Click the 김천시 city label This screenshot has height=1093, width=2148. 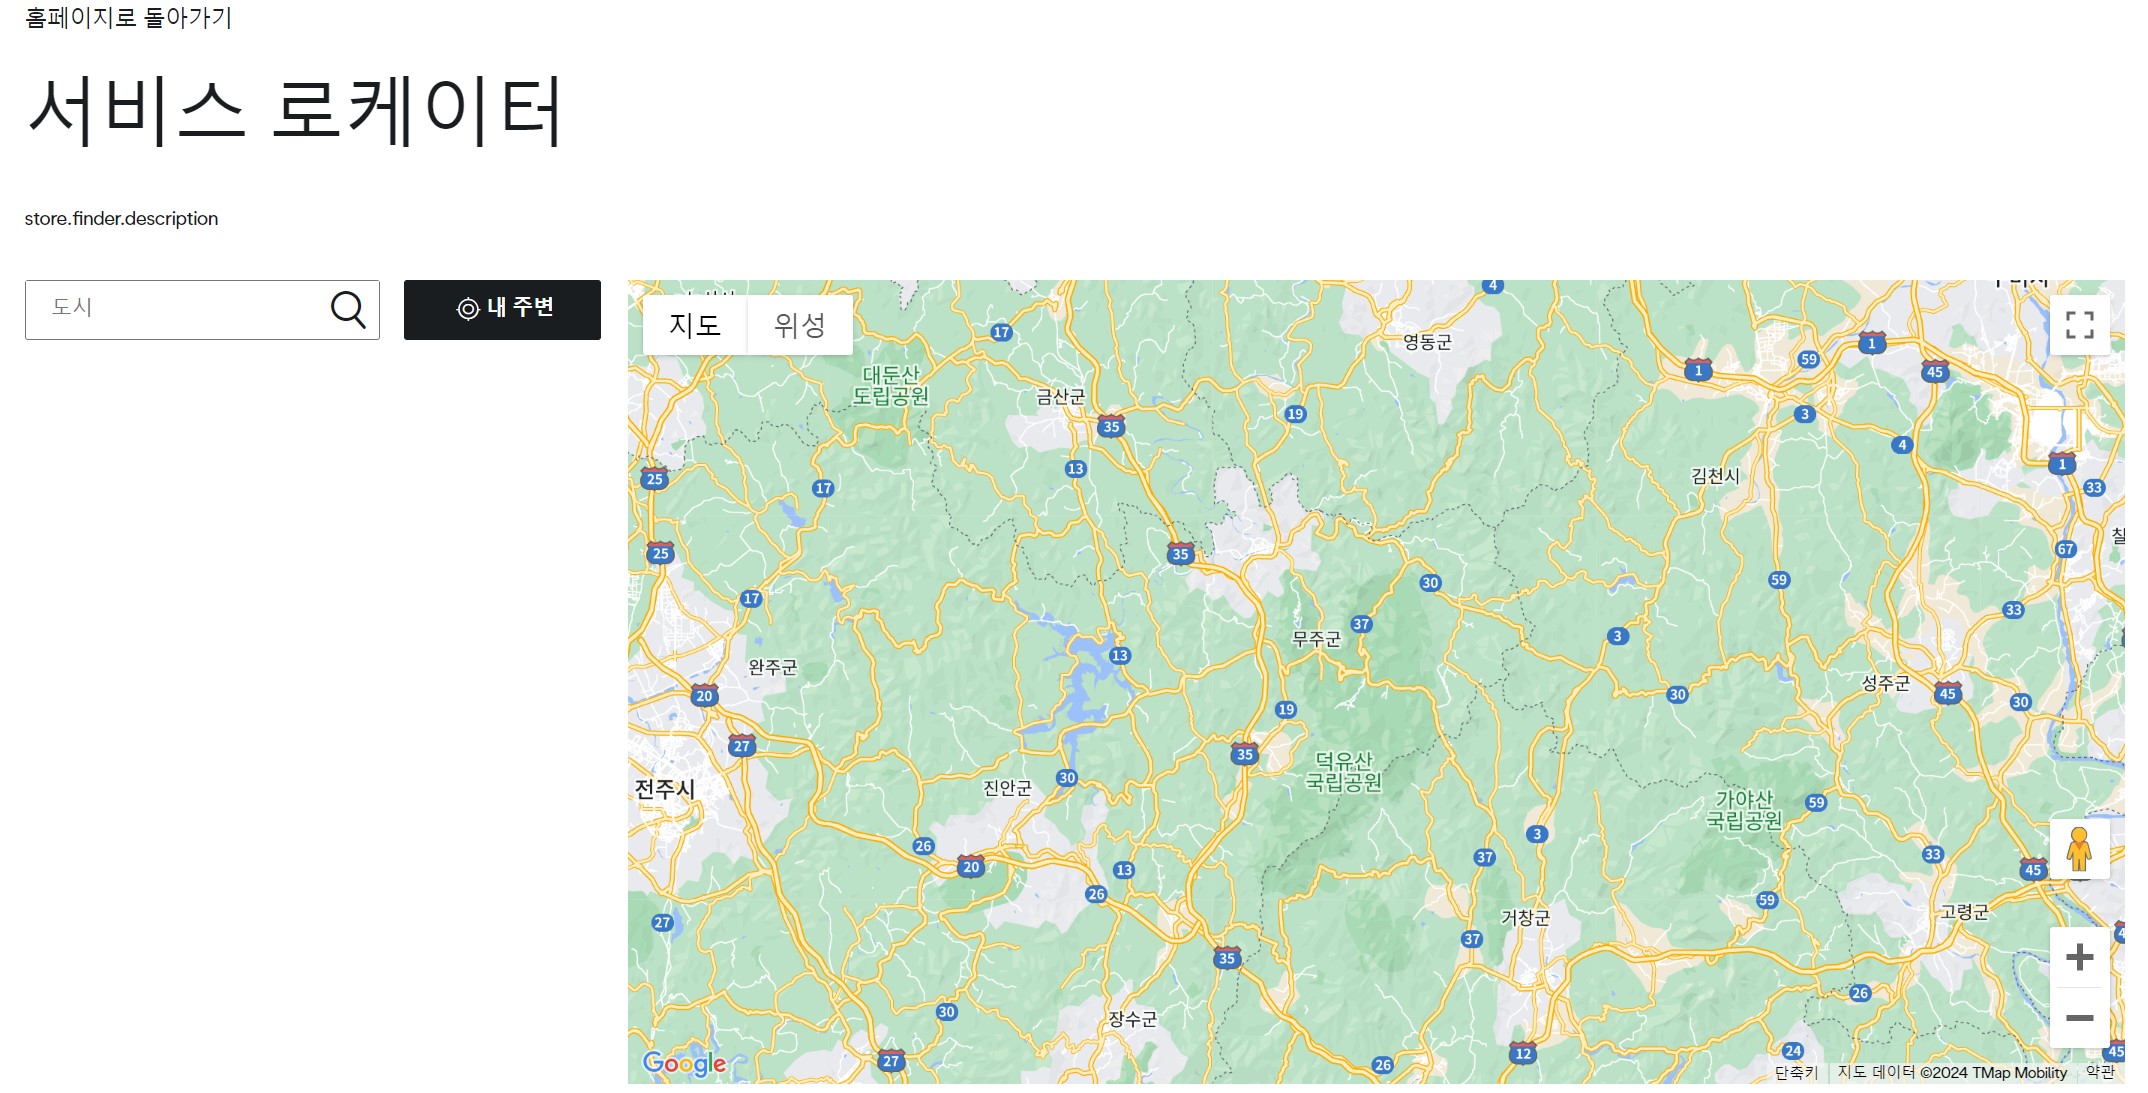1715,476
